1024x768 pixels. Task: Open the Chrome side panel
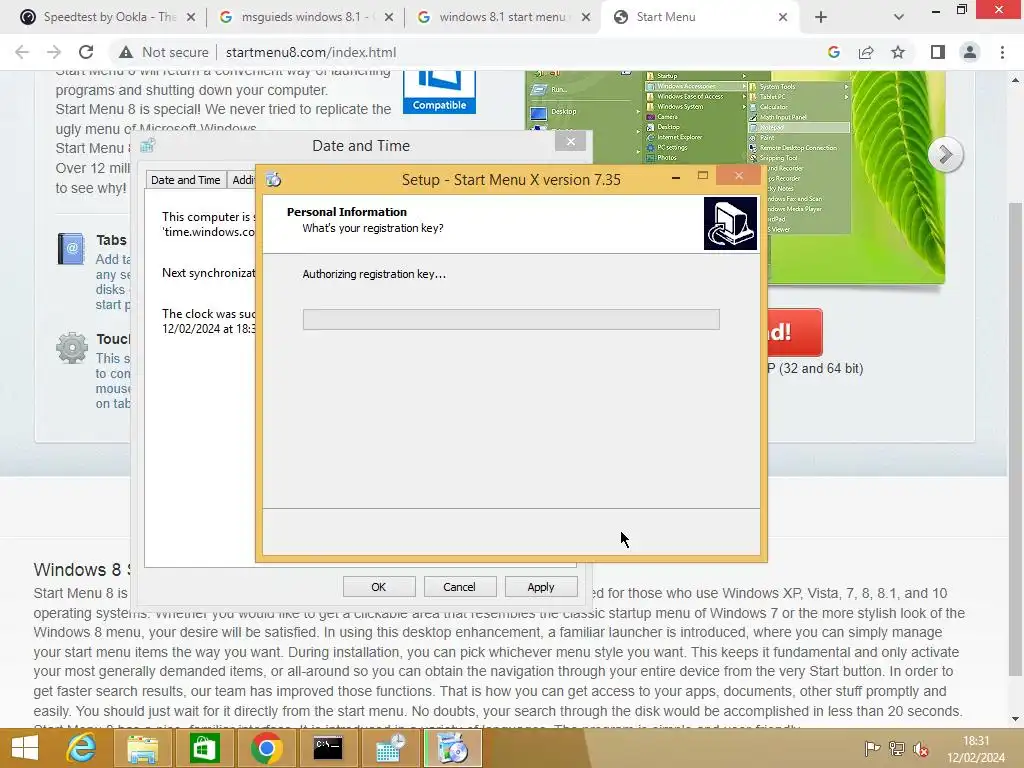(x=938, y=52)
